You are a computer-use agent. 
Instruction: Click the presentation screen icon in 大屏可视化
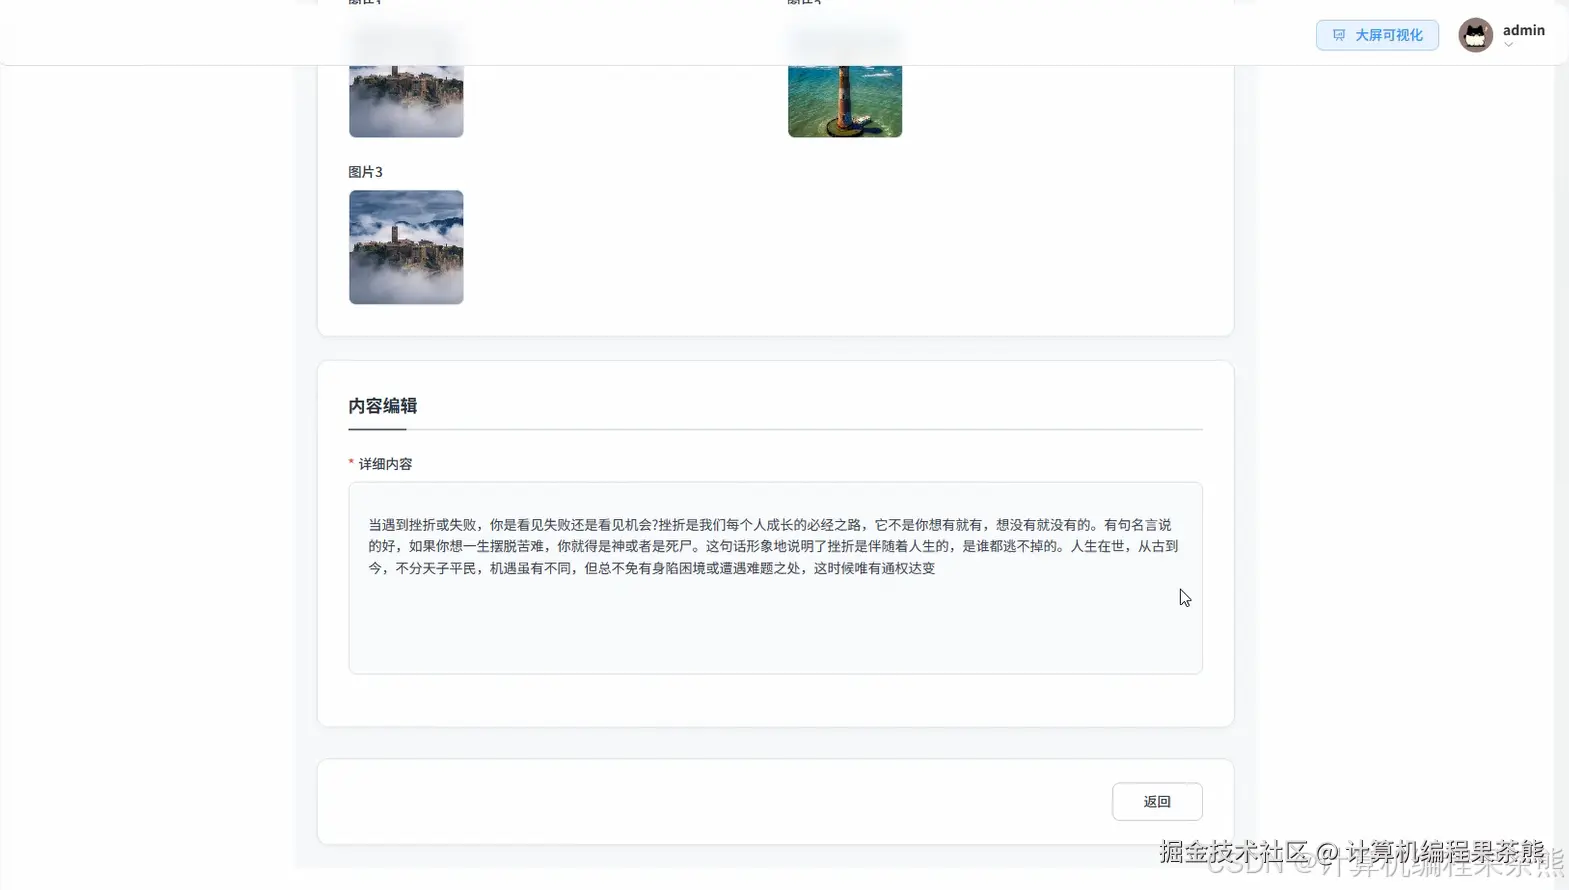click(1339, 35)
